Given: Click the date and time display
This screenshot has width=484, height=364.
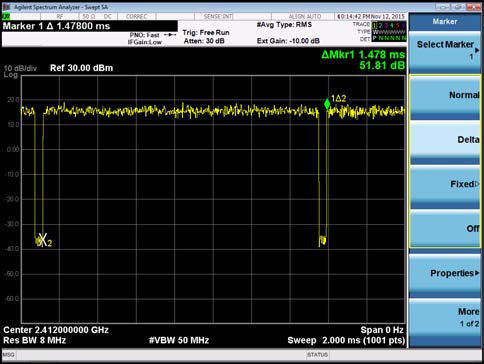Looking at the screenshot, I should click(x=371, y=16).
